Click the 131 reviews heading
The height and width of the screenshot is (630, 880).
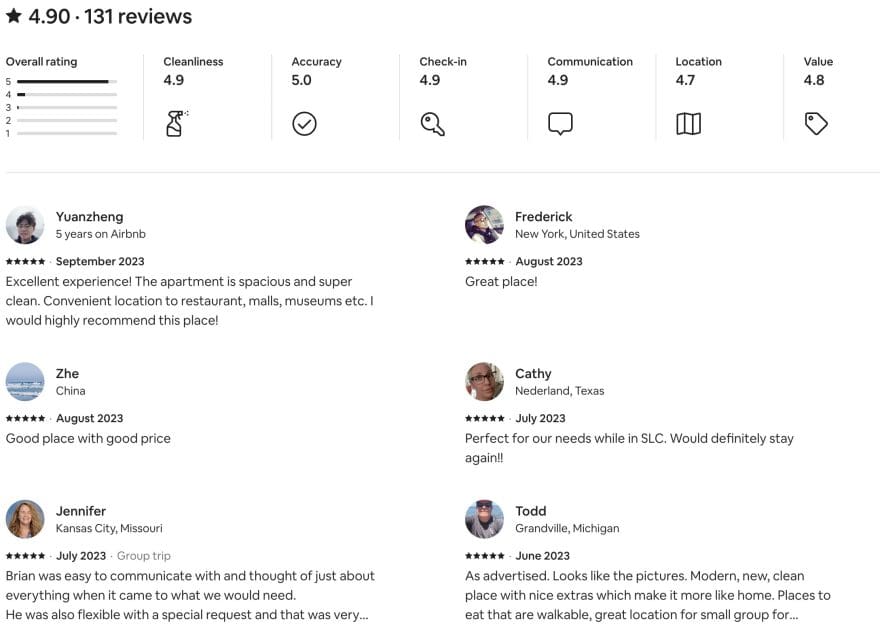[x=138, y=16]
